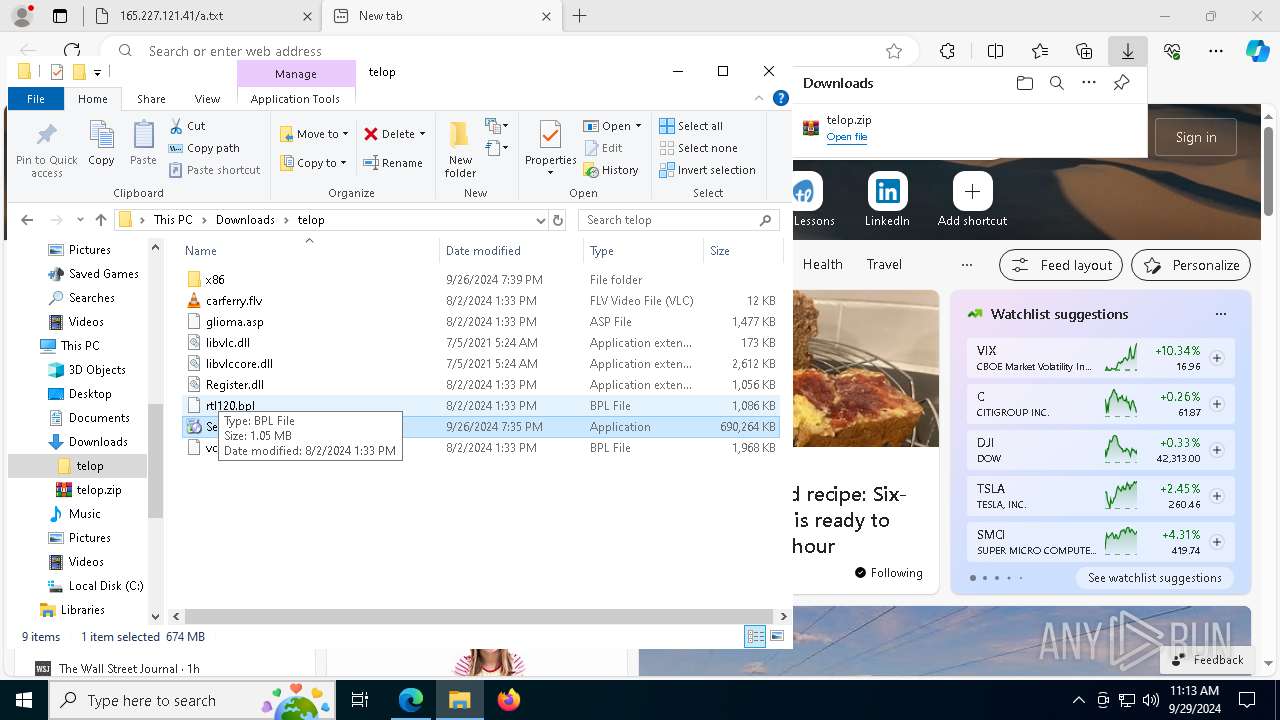1280x720 pixels.
Task: Search downloads in Edge Downloads panel
Action: click(x=1056, y=83)
